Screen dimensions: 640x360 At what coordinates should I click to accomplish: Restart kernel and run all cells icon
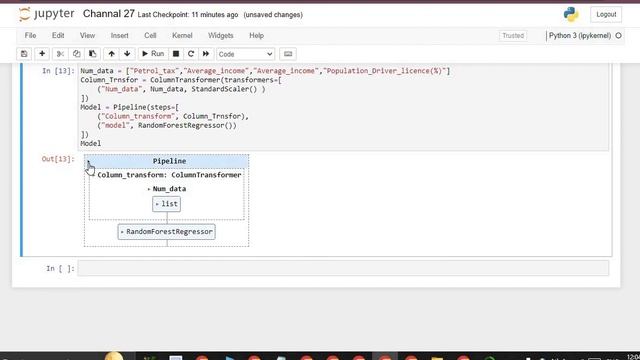(206, 54)
